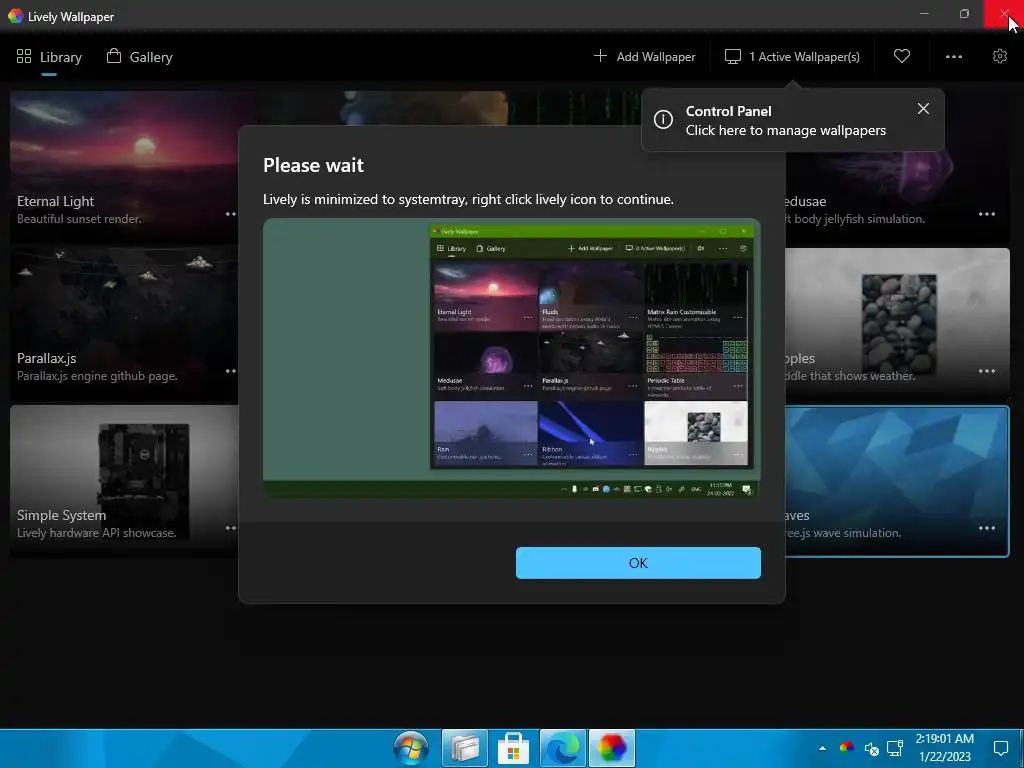This screenshot has height=768, width=1024.
Task: Open options for Parallax.js wallpaper
Action: tap(231, 371)
